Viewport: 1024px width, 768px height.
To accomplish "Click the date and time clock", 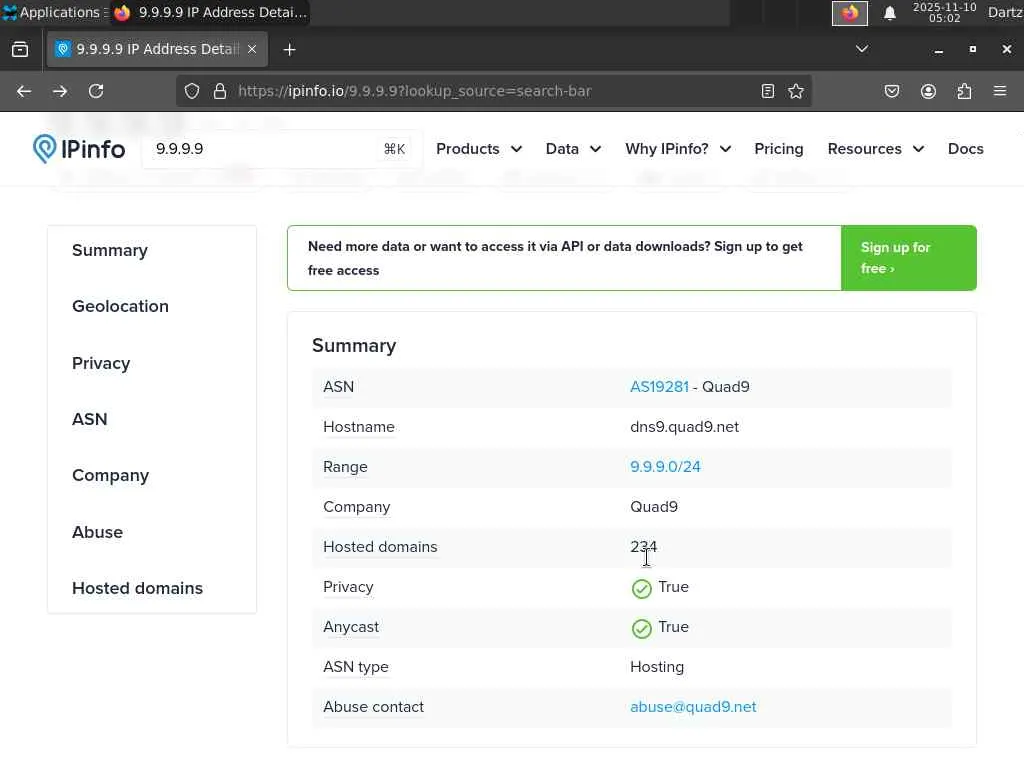I will 944,12.
